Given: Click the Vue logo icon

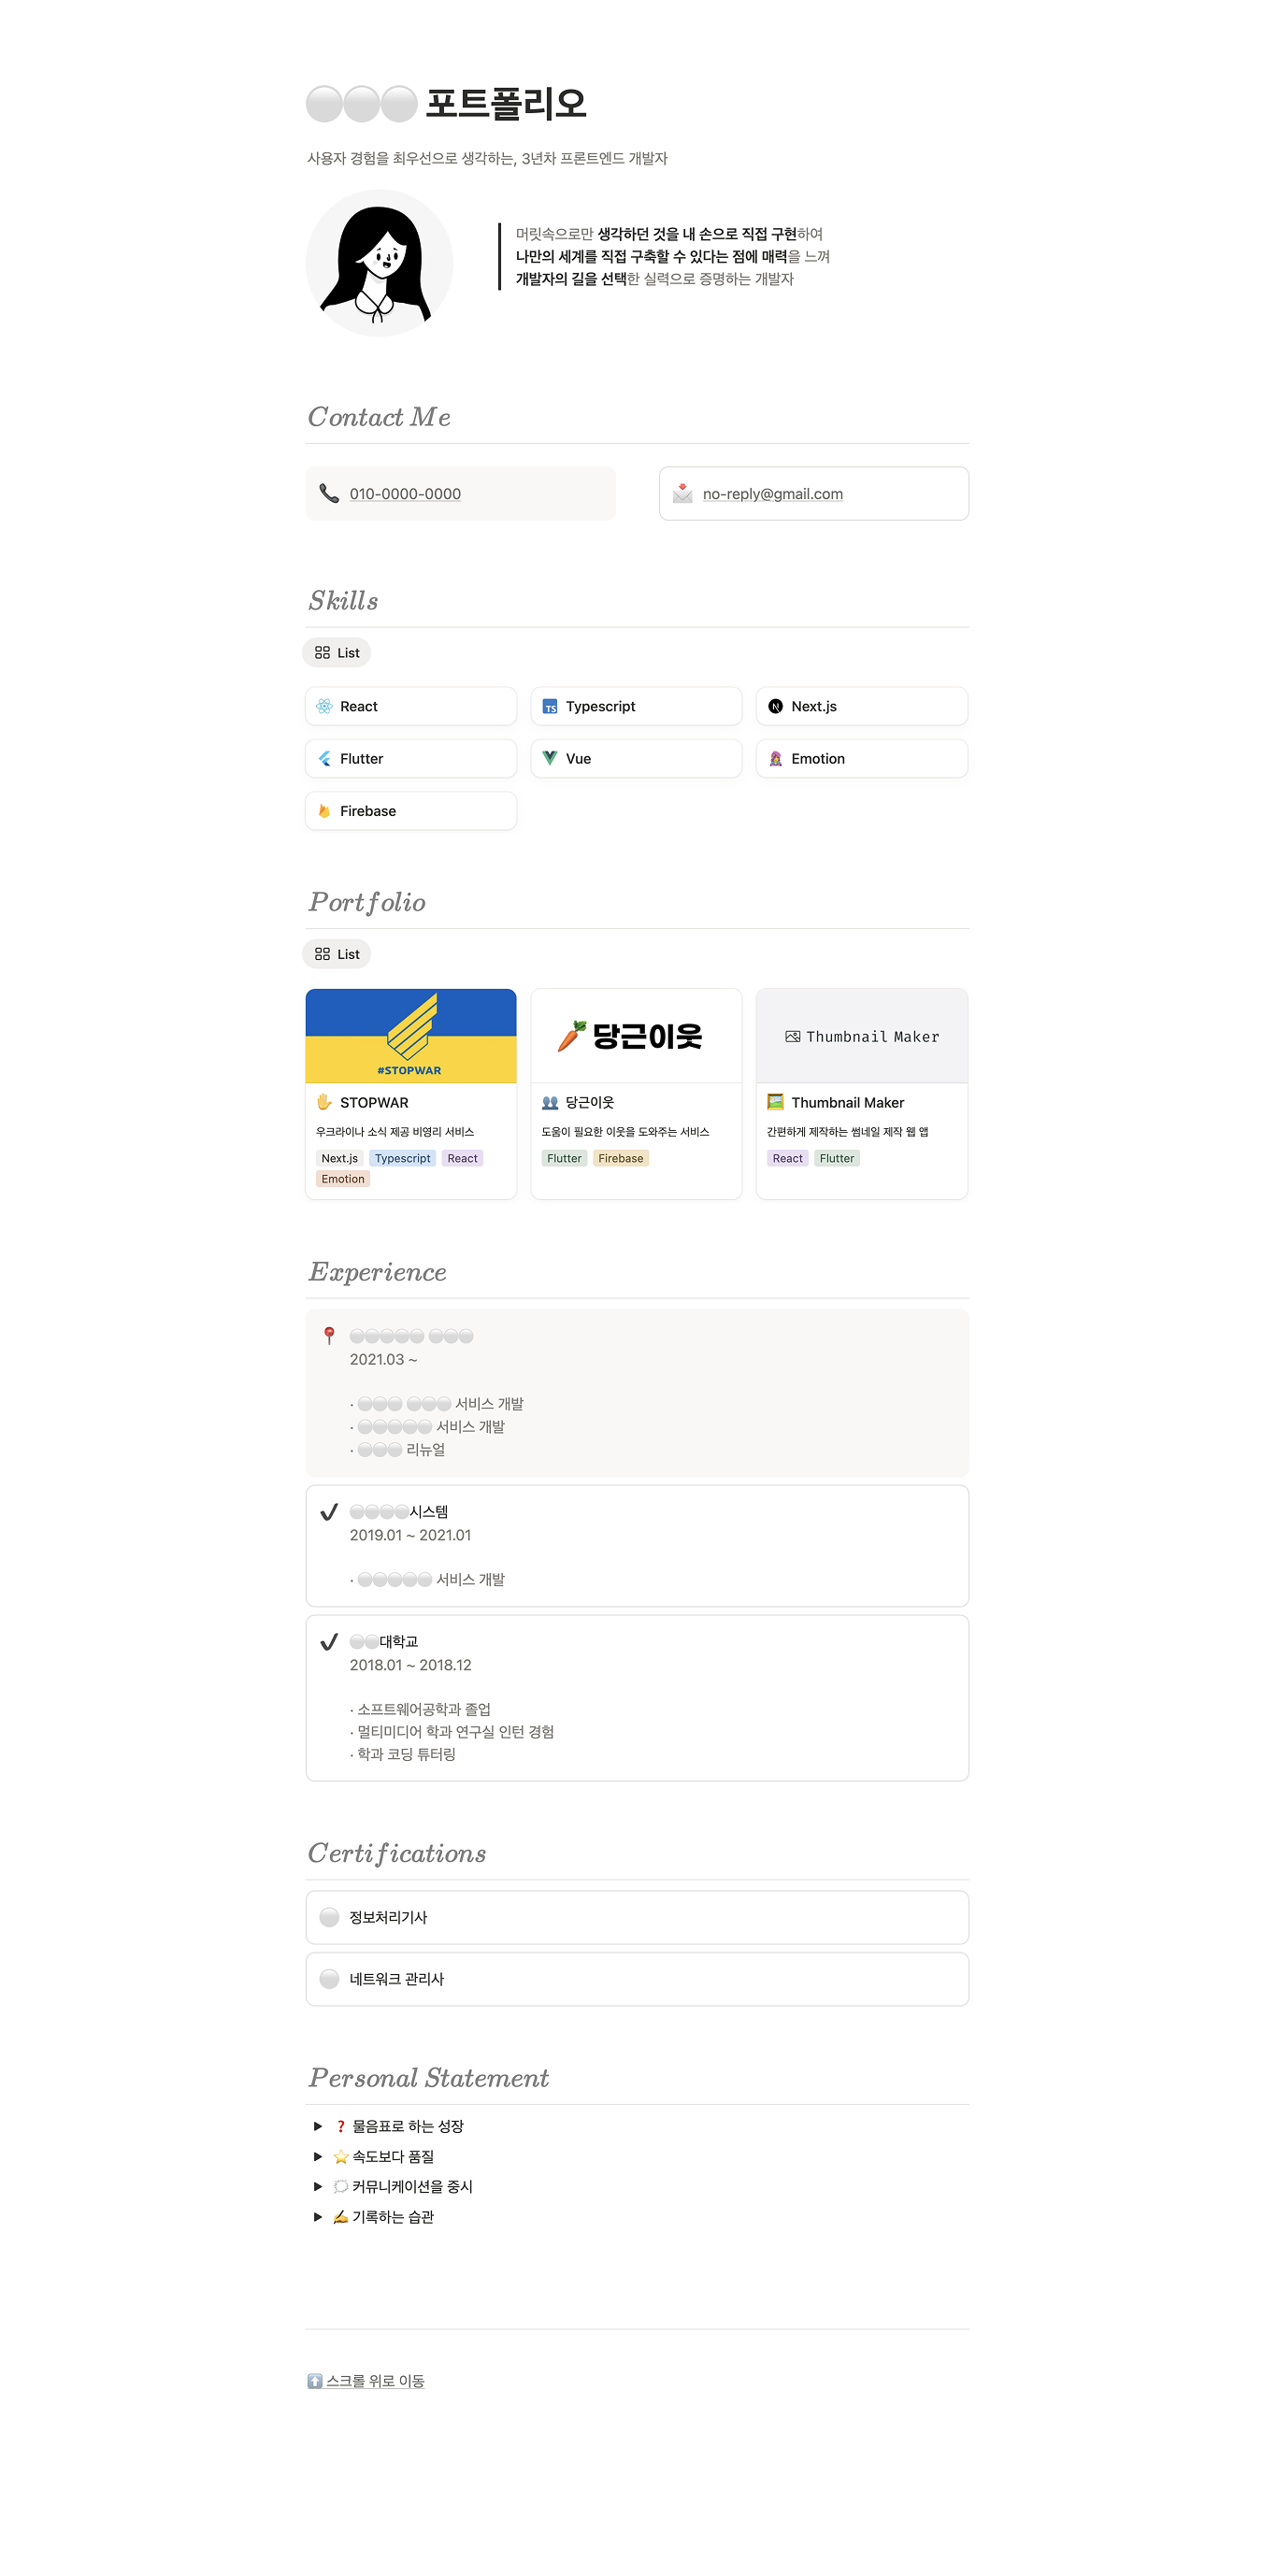Looking at the screenshot, I should pos(550,758).
